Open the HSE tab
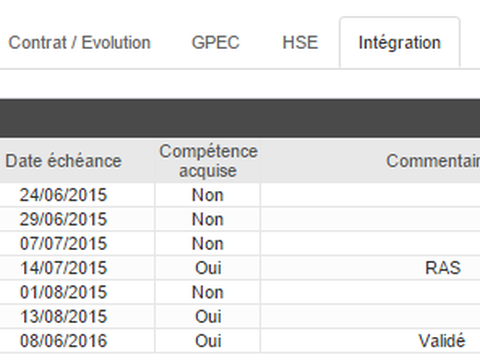The height and width of the screenshot is (360, 480). coord(300,43)
